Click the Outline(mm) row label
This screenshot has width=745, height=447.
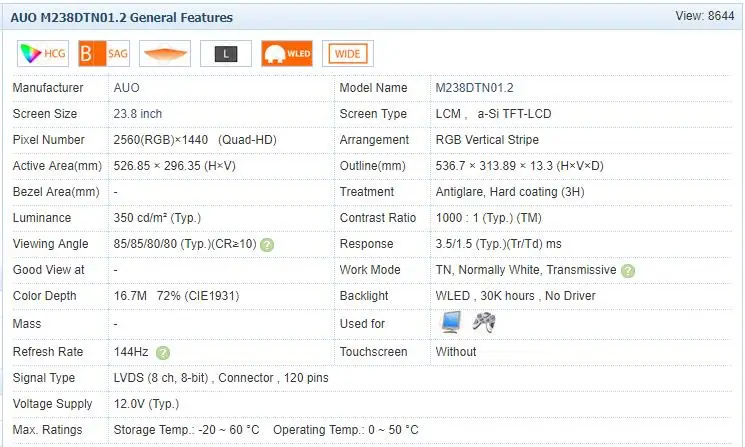372,166
